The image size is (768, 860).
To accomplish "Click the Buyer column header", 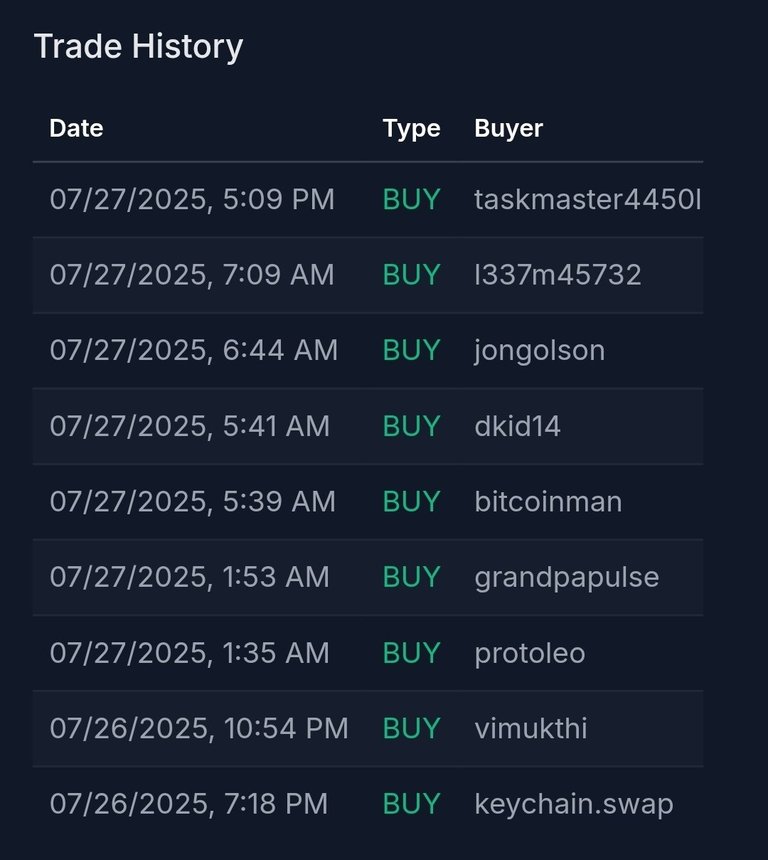I will [x=509, y=129].
